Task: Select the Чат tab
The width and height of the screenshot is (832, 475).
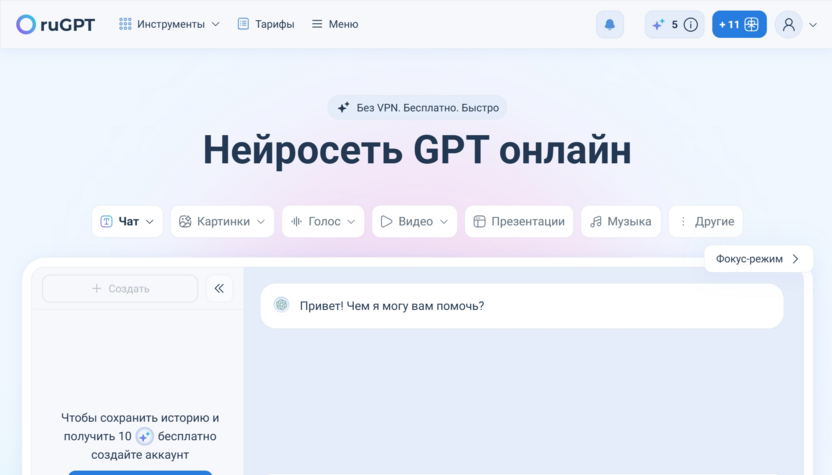Action: (x=127, y=221)
